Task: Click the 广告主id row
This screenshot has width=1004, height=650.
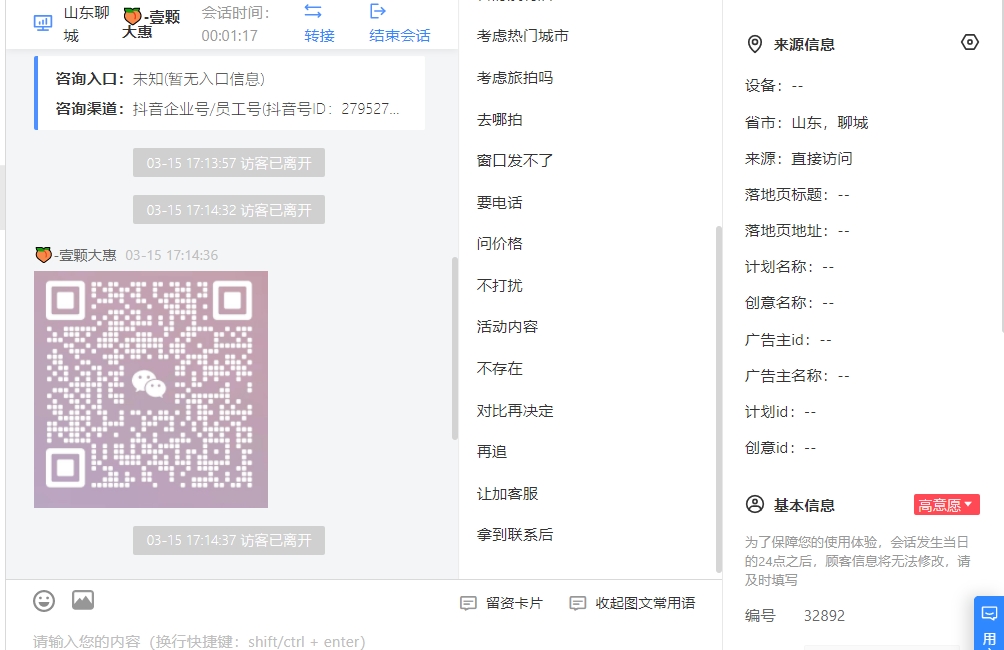Action: (x=788, y=340)
